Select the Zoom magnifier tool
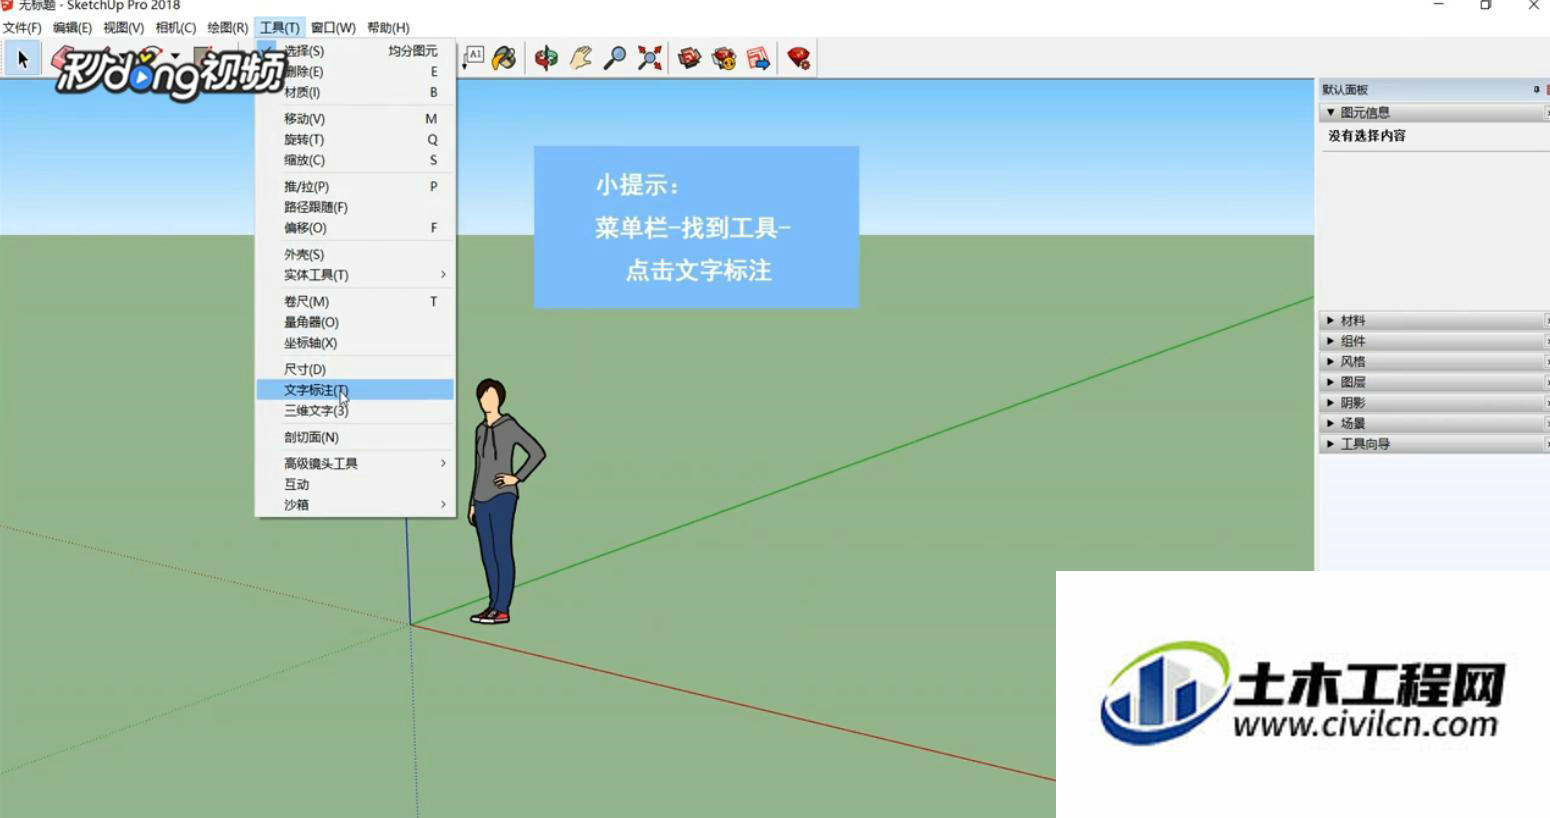 point(615,58)
